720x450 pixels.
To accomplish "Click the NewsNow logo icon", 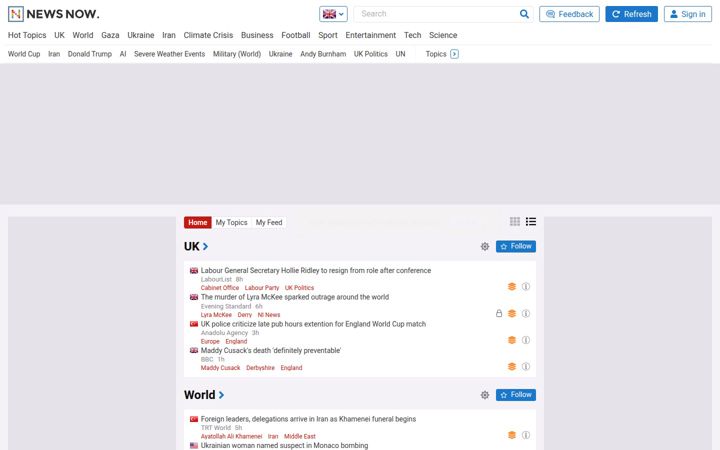I will pyautogui.click(x=16, y=14).
